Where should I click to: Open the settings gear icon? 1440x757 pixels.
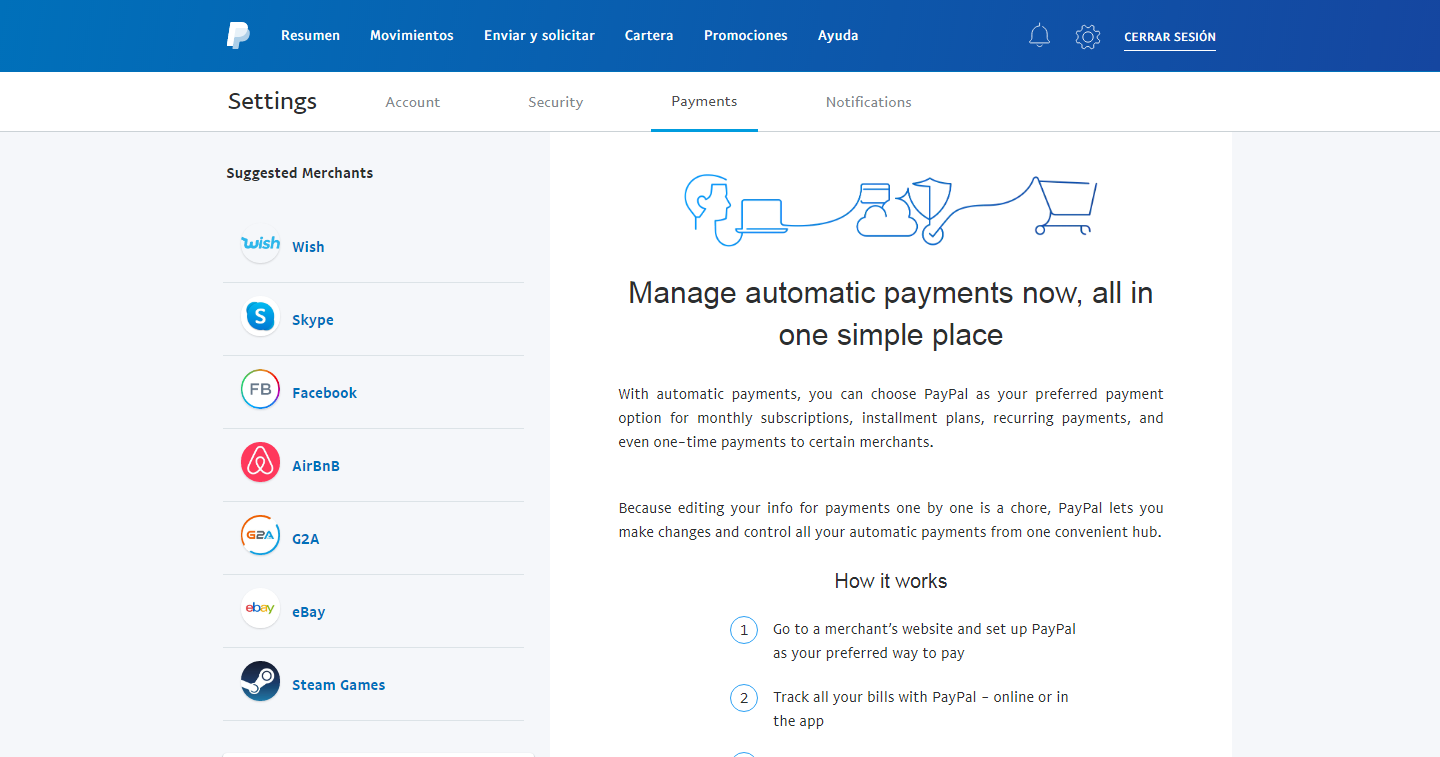pyautogui.click(x=1088, y=37)
